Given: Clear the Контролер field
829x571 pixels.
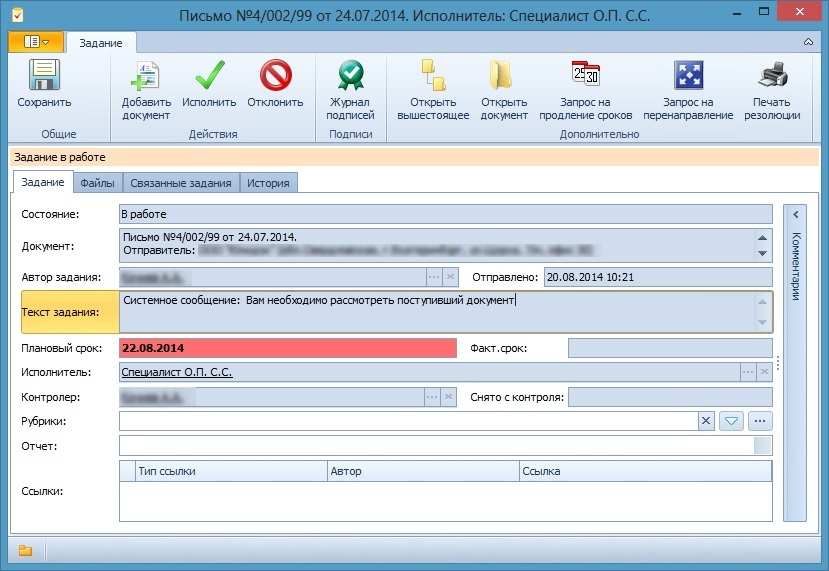Looking at the screenshot, I should click(x=448, y=397).
